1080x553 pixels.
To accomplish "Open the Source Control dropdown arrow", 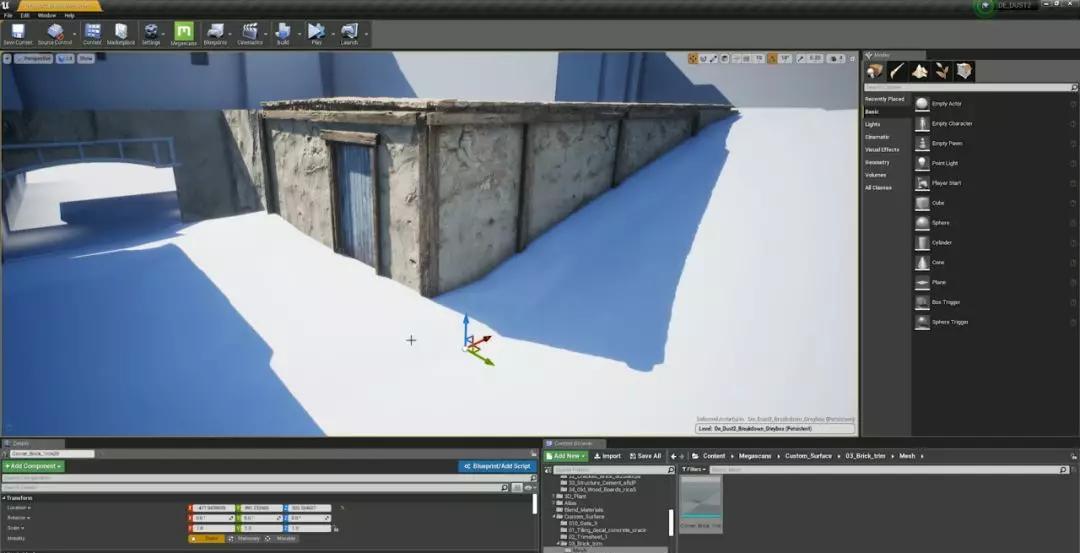I will click(76, 34).
